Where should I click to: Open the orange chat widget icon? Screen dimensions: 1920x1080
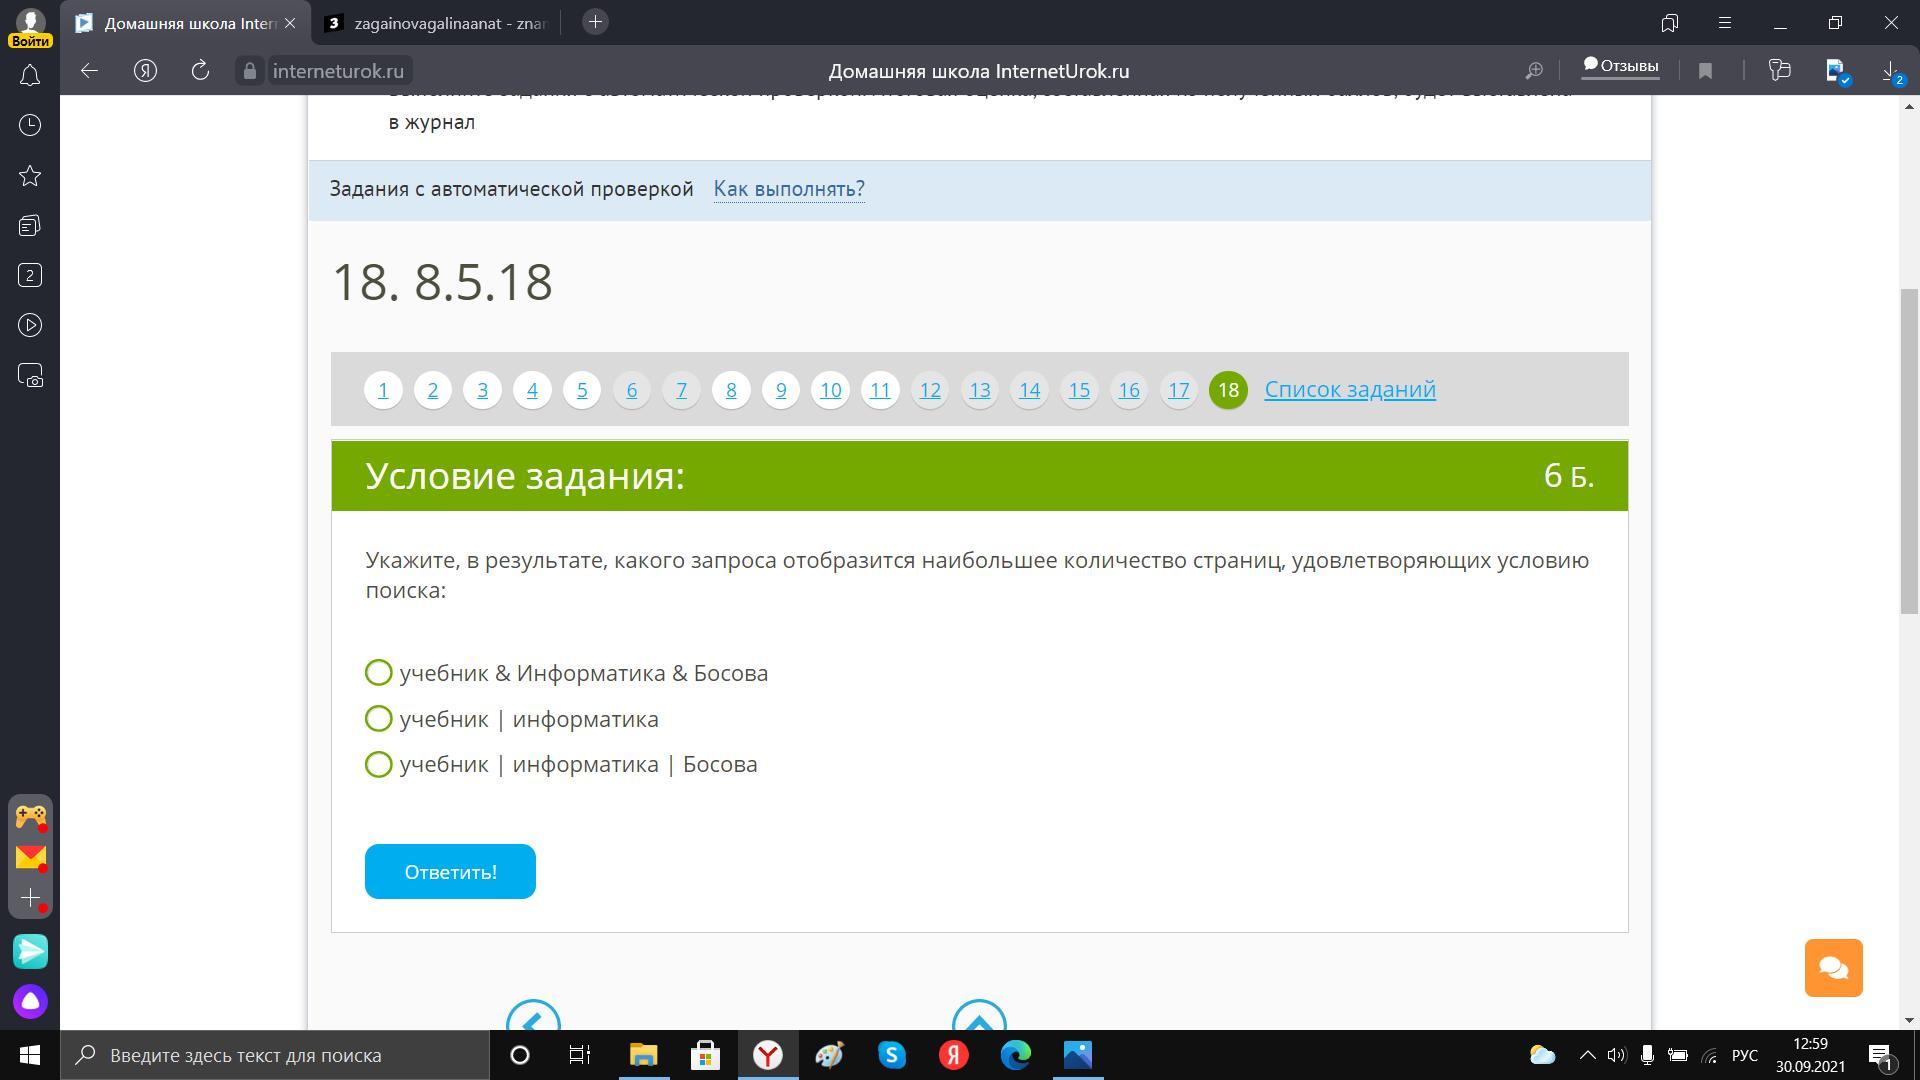[x=1833, y=967]
